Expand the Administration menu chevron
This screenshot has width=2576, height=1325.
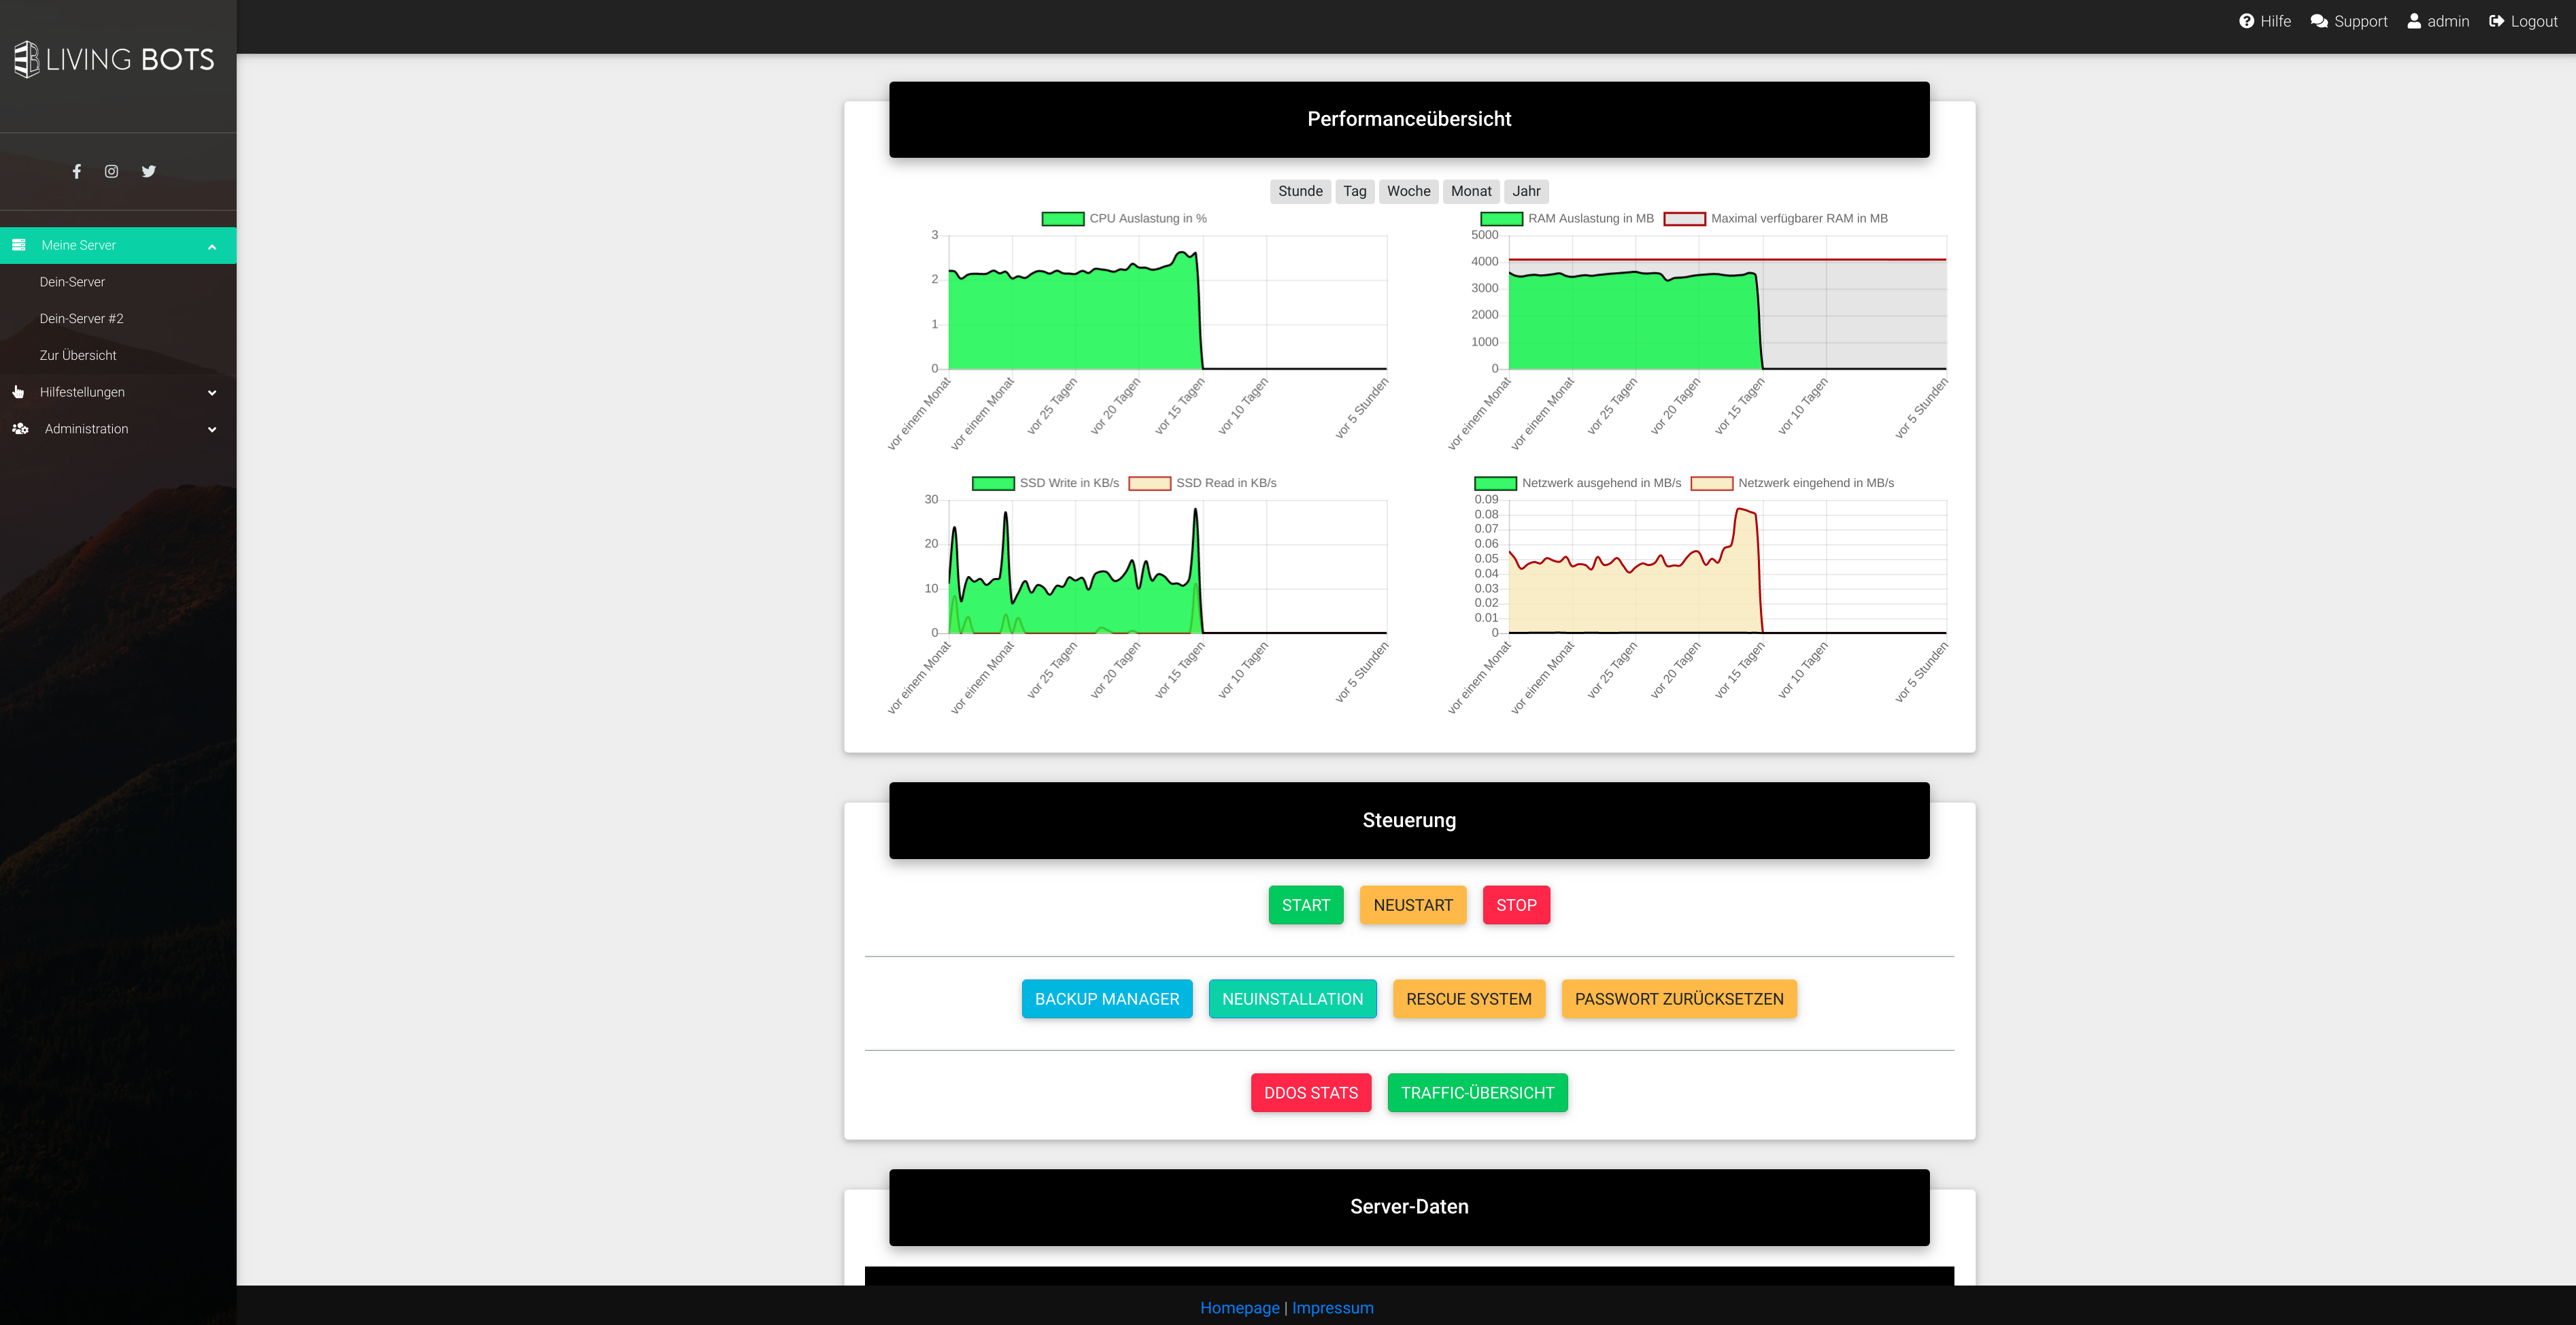click(212, 430)
